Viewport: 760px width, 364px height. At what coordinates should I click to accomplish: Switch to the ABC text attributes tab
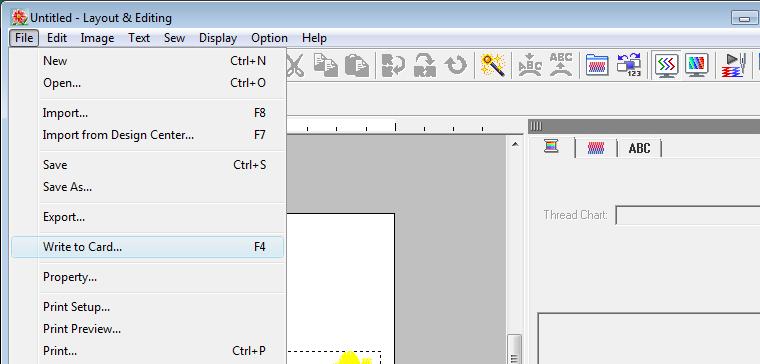click(x=639, y=148)
